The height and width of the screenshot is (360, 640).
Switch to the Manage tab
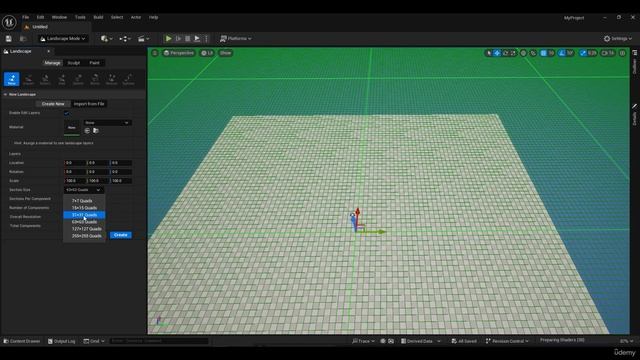click(x=52, y=63)
